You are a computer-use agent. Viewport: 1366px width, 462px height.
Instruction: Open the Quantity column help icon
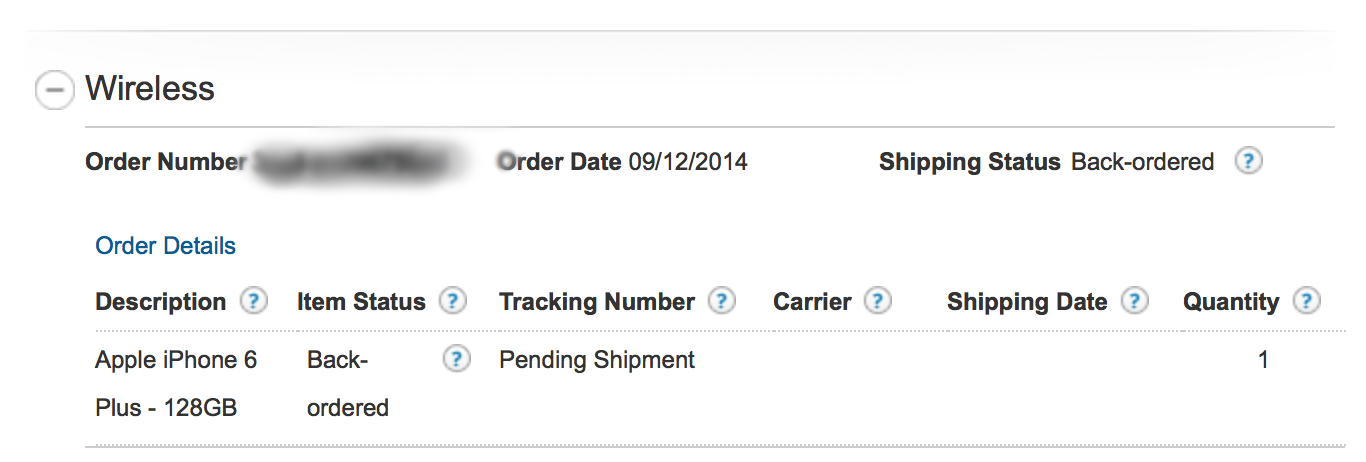[1306, 301]
